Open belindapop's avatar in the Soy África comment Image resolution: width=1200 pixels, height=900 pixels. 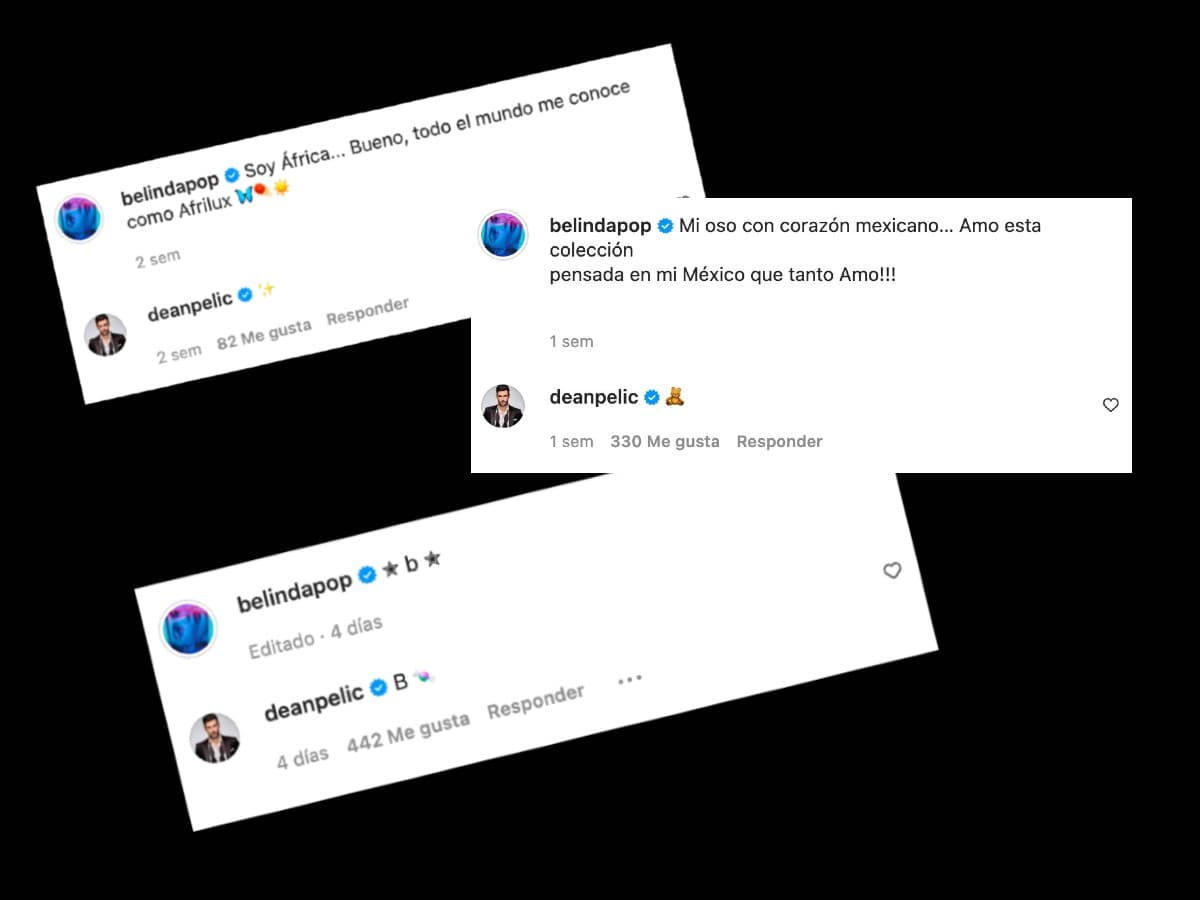79,219
